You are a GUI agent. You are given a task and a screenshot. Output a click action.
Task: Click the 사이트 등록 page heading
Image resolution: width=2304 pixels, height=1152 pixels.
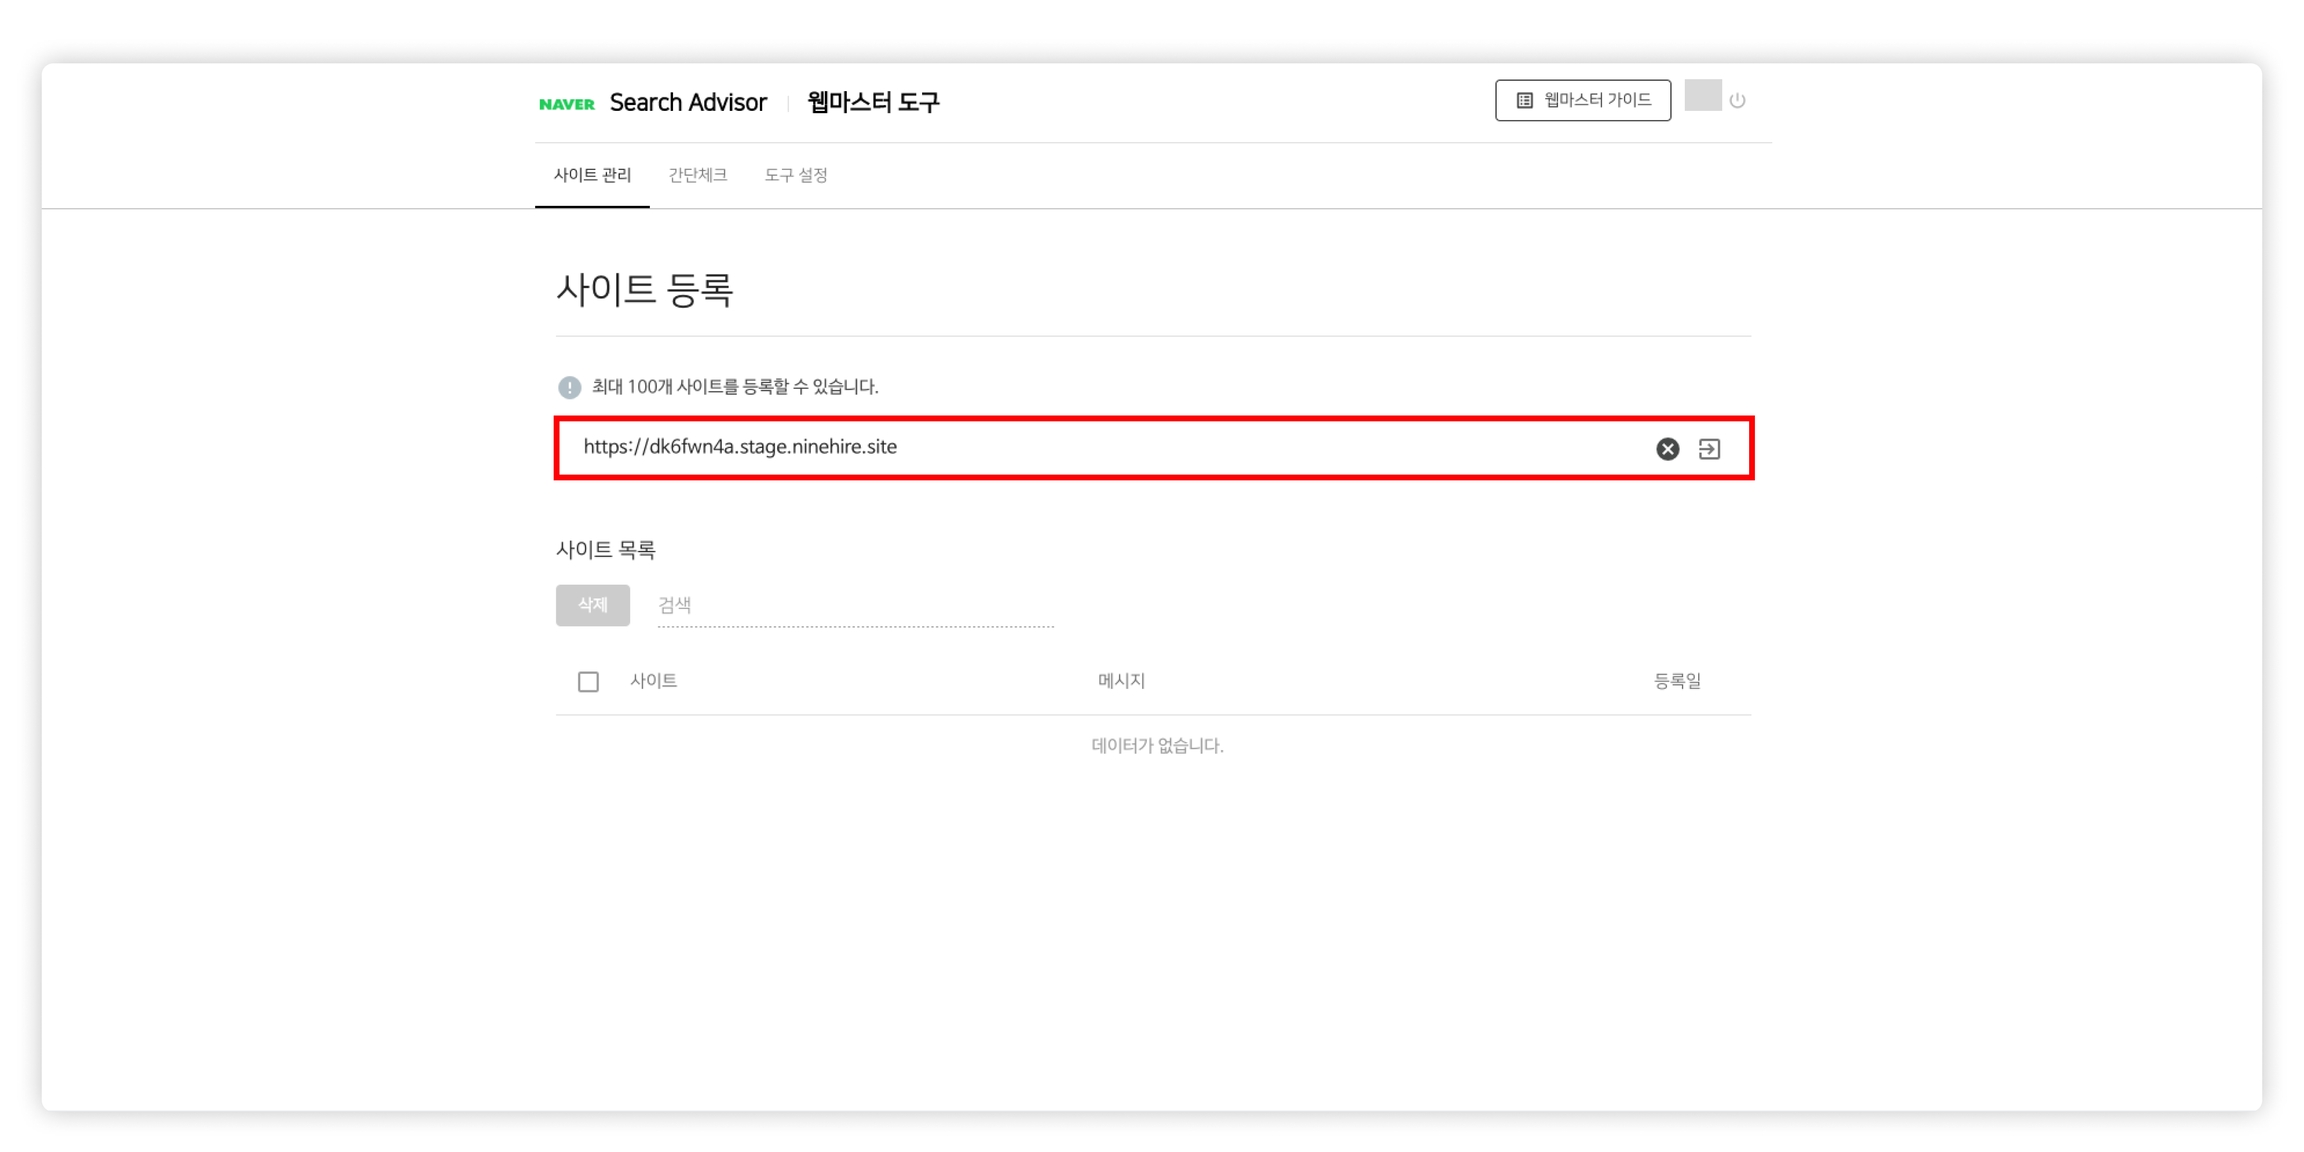click(x=644, y=290)
